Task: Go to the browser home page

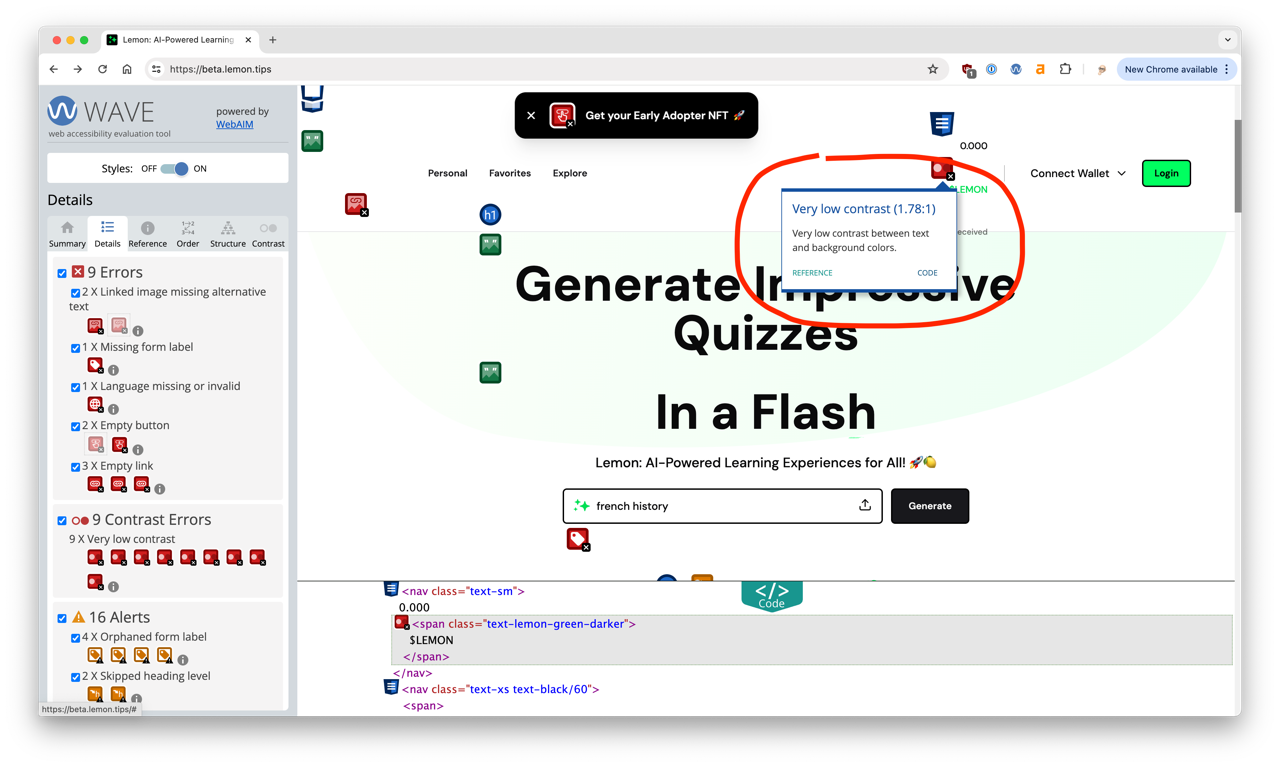Action: coord(127,69)
